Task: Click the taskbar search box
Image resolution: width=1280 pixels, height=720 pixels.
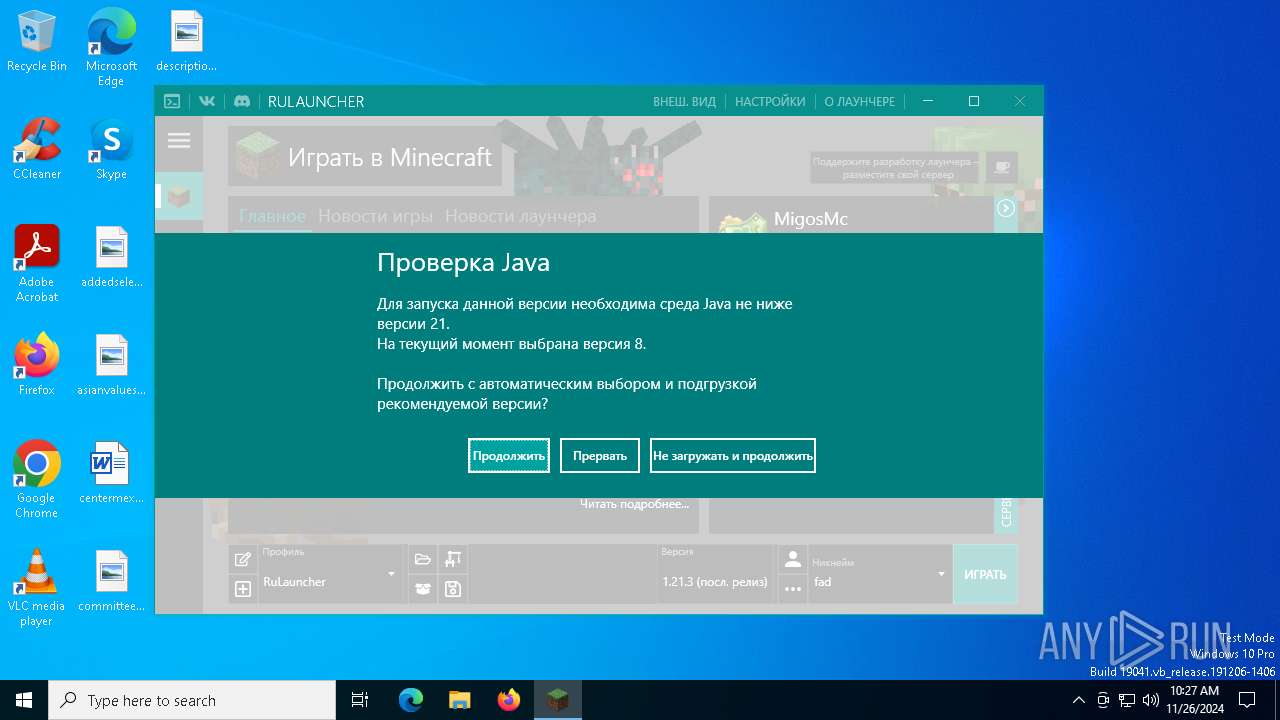Action: pyautogui.click(x=192, y=700)
